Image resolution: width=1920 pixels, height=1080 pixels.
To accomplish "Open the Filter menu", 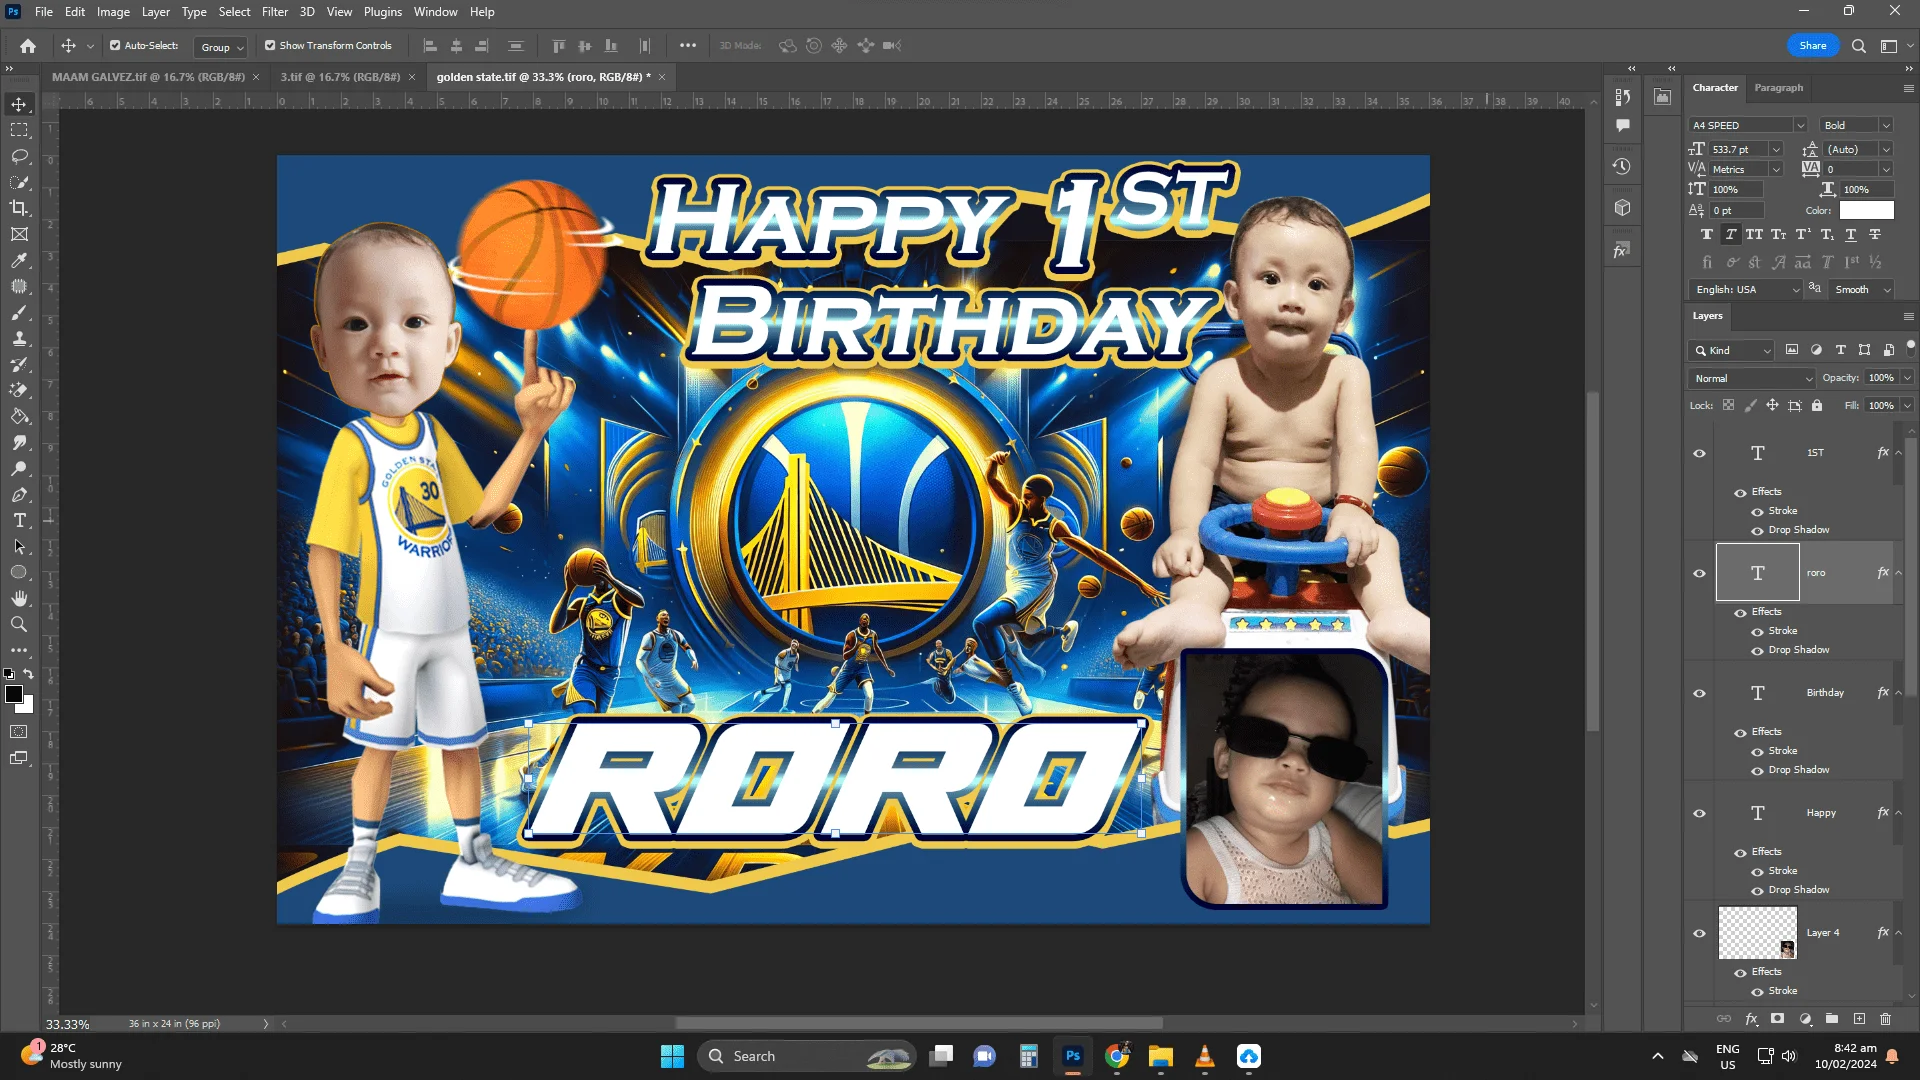I will tap(275, 12).
